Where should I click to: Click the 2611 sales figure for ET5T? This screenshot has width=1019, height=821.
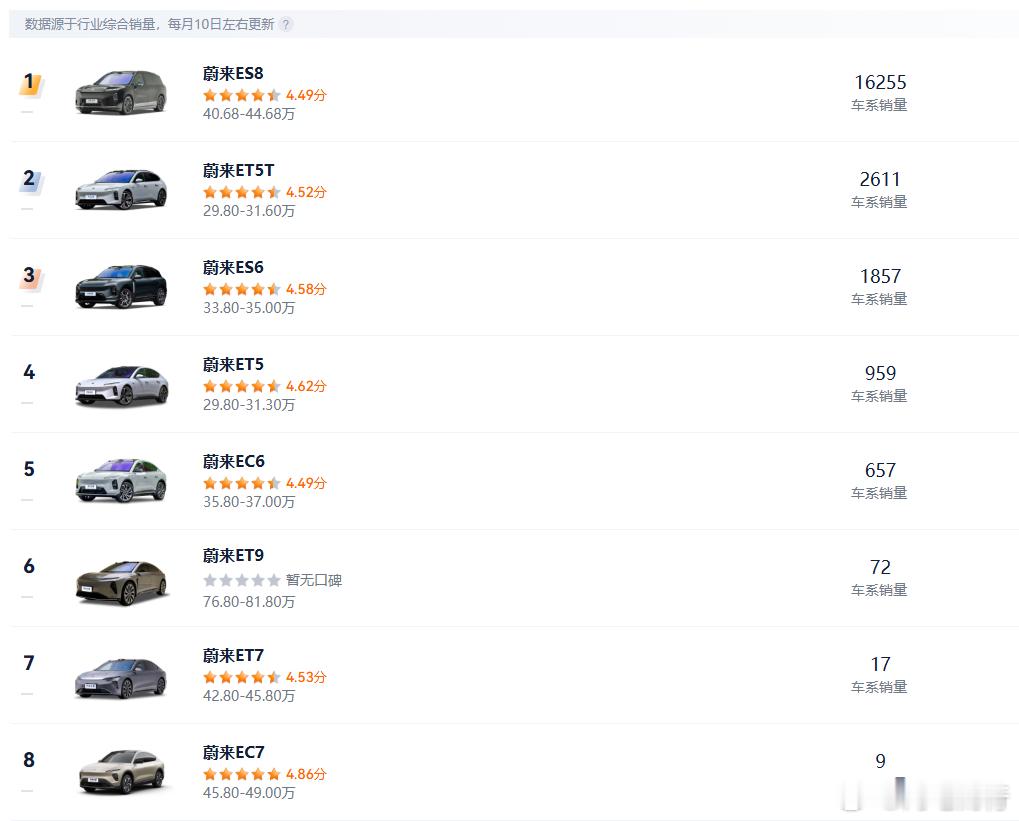click(x=880, y=180)
